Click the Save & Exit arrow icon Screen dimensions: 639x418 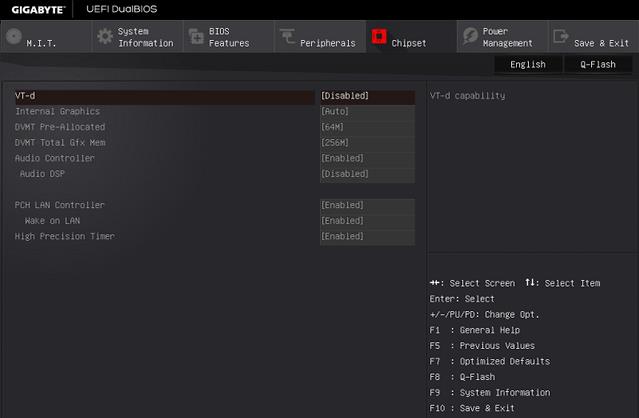pyautogui.click(x=560, y=37)
